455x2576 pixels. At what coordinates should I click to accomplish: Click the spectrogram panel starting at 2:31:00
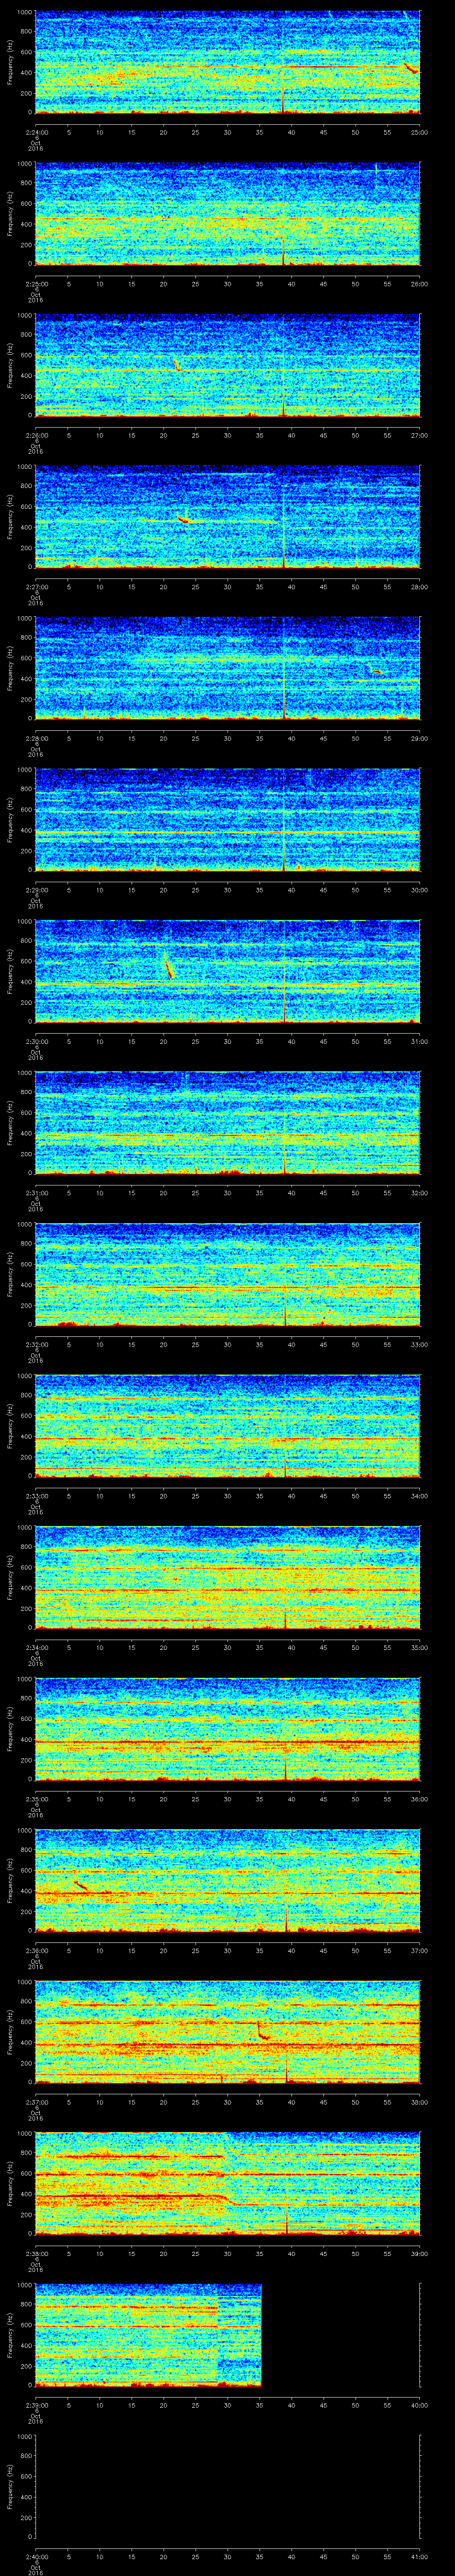tap(227, 1123)
